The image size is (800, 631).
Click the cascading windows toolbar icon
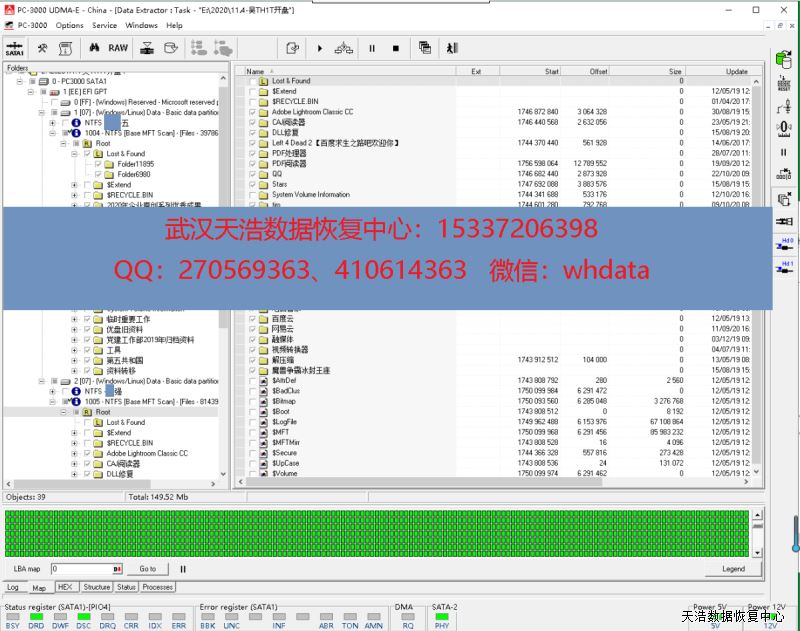425,47
